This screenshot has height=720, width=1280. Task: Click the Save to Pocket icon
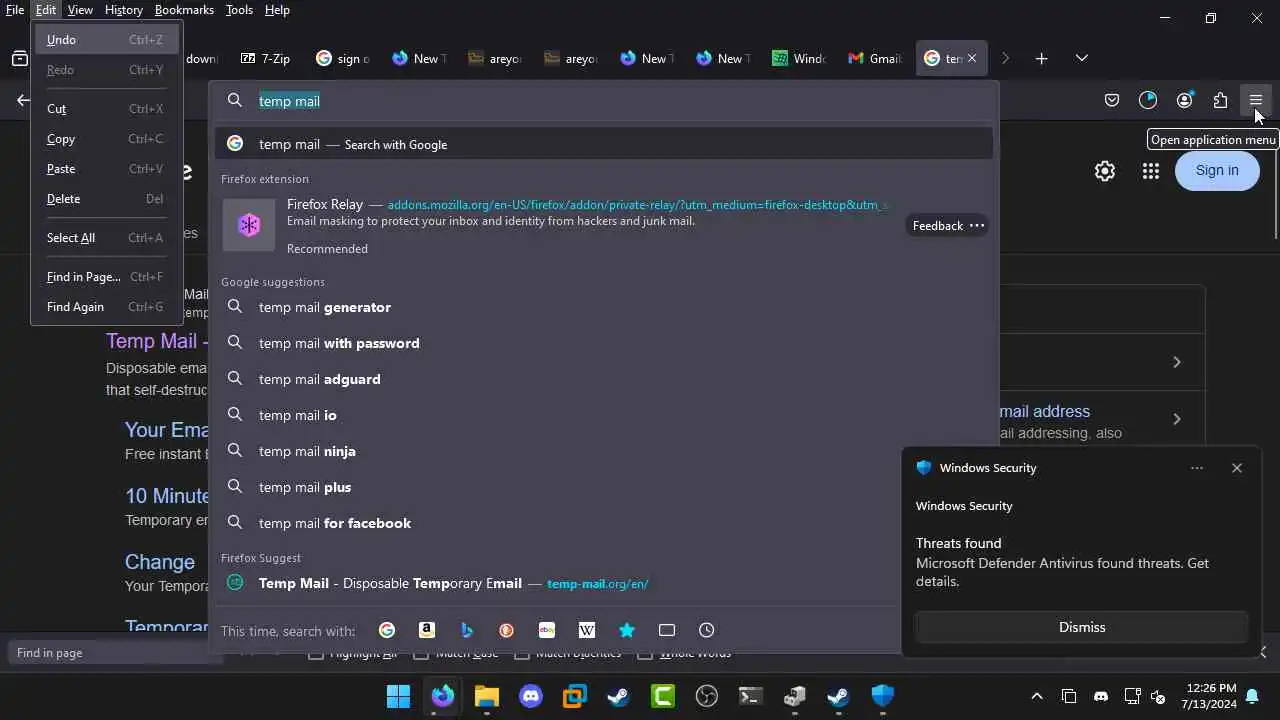click(x=1112, y=100)
